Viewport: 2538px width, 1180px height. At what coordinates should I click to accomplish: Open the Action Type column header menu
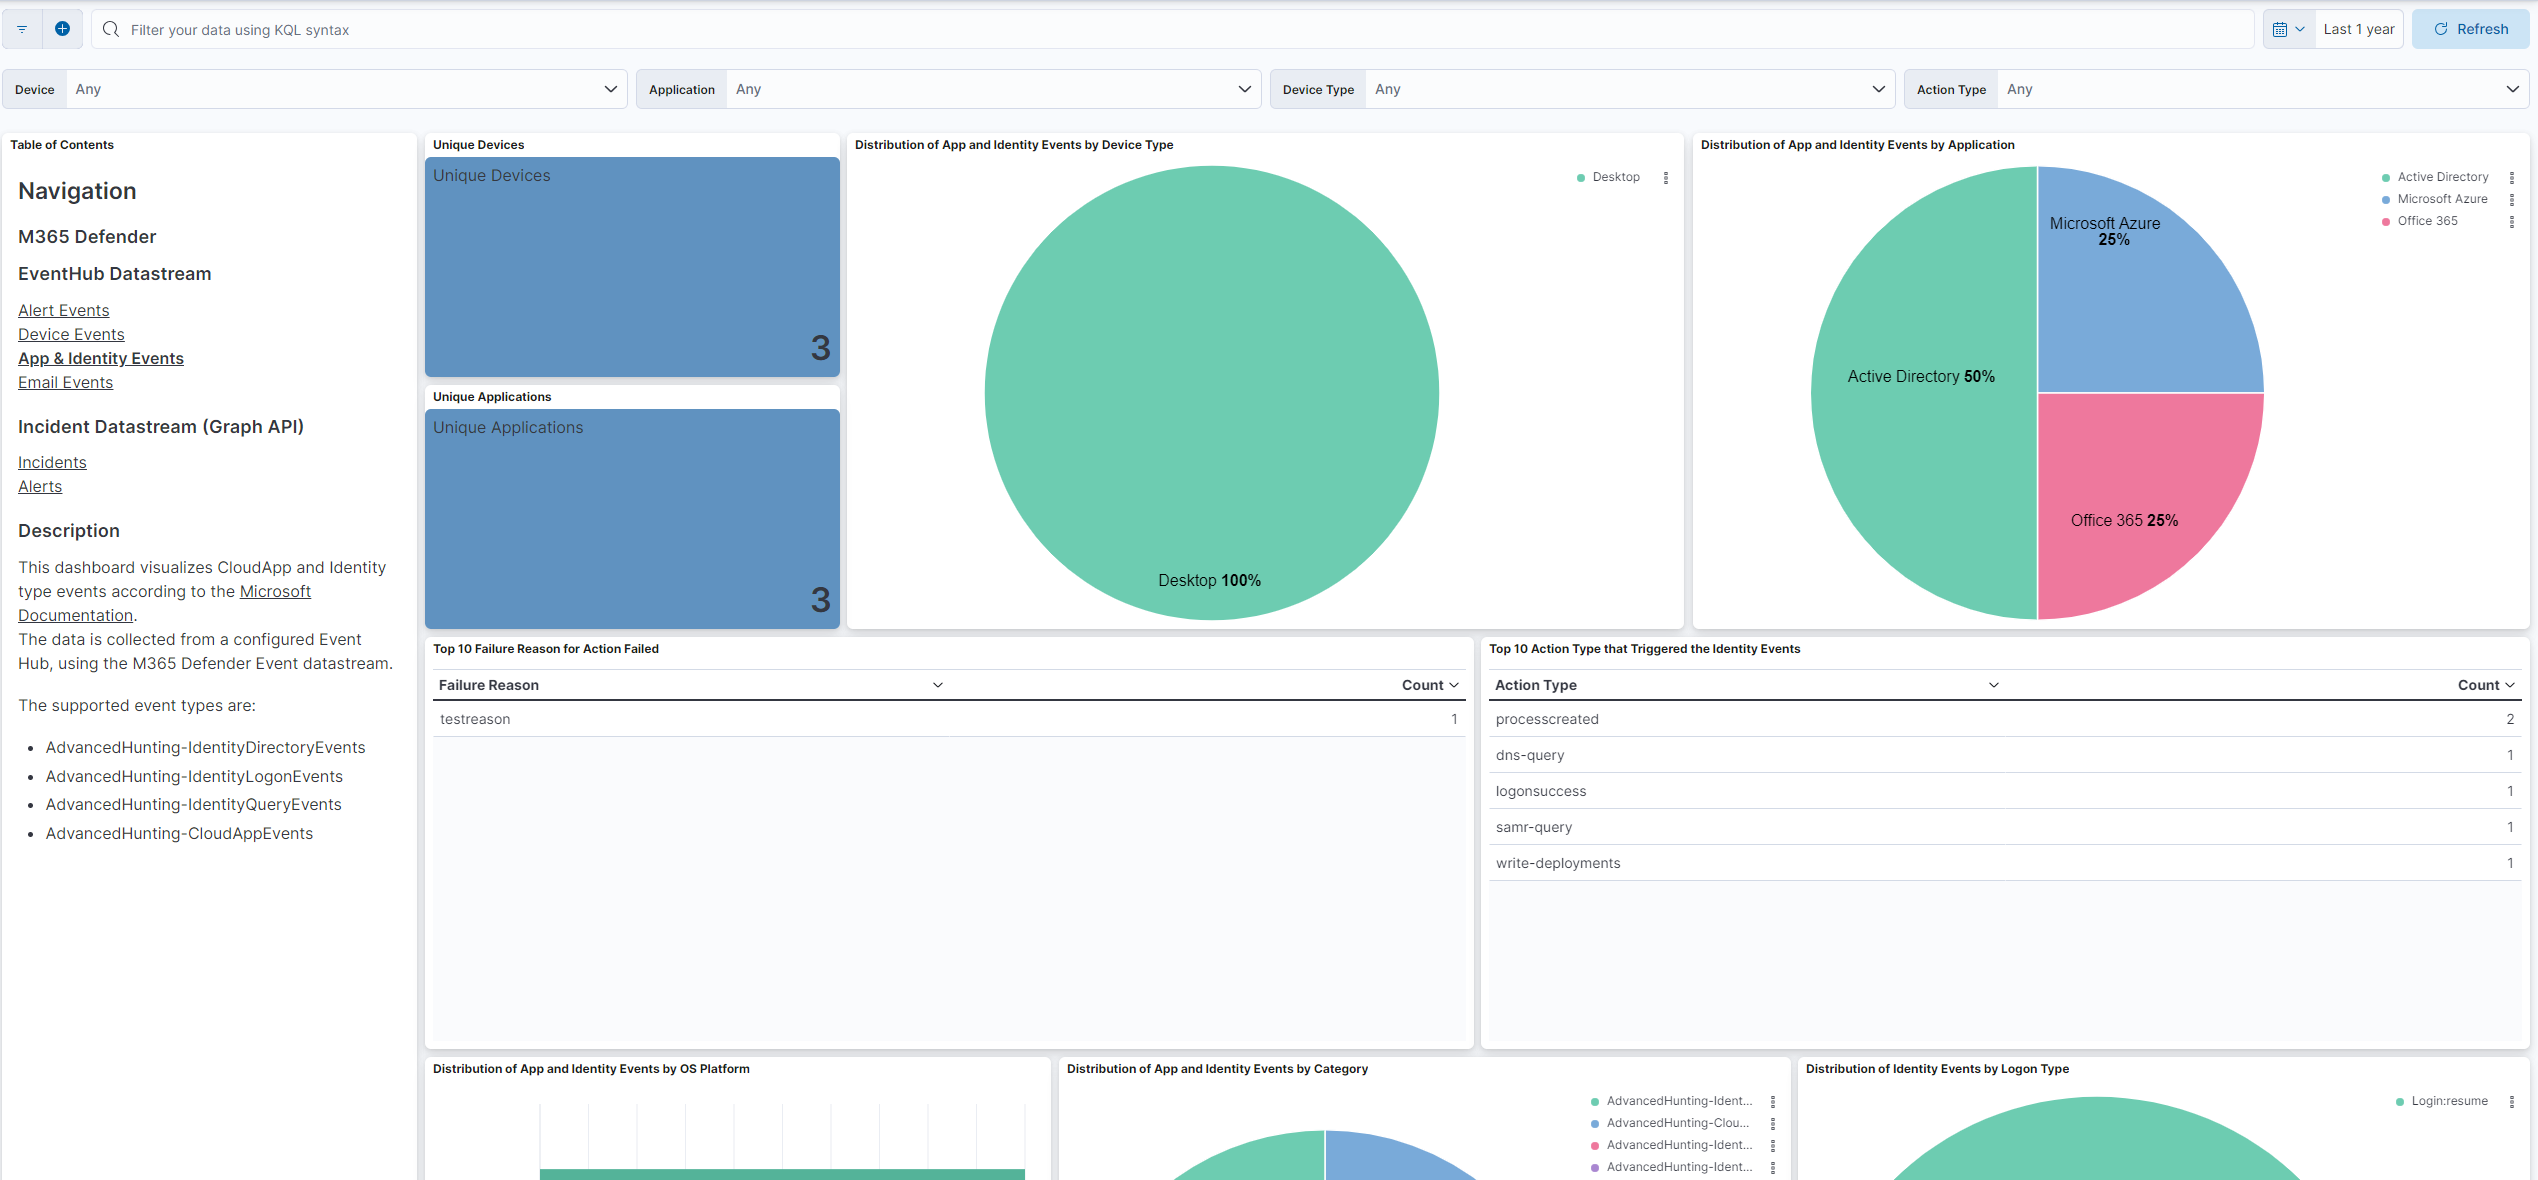tap(1993, 685)
